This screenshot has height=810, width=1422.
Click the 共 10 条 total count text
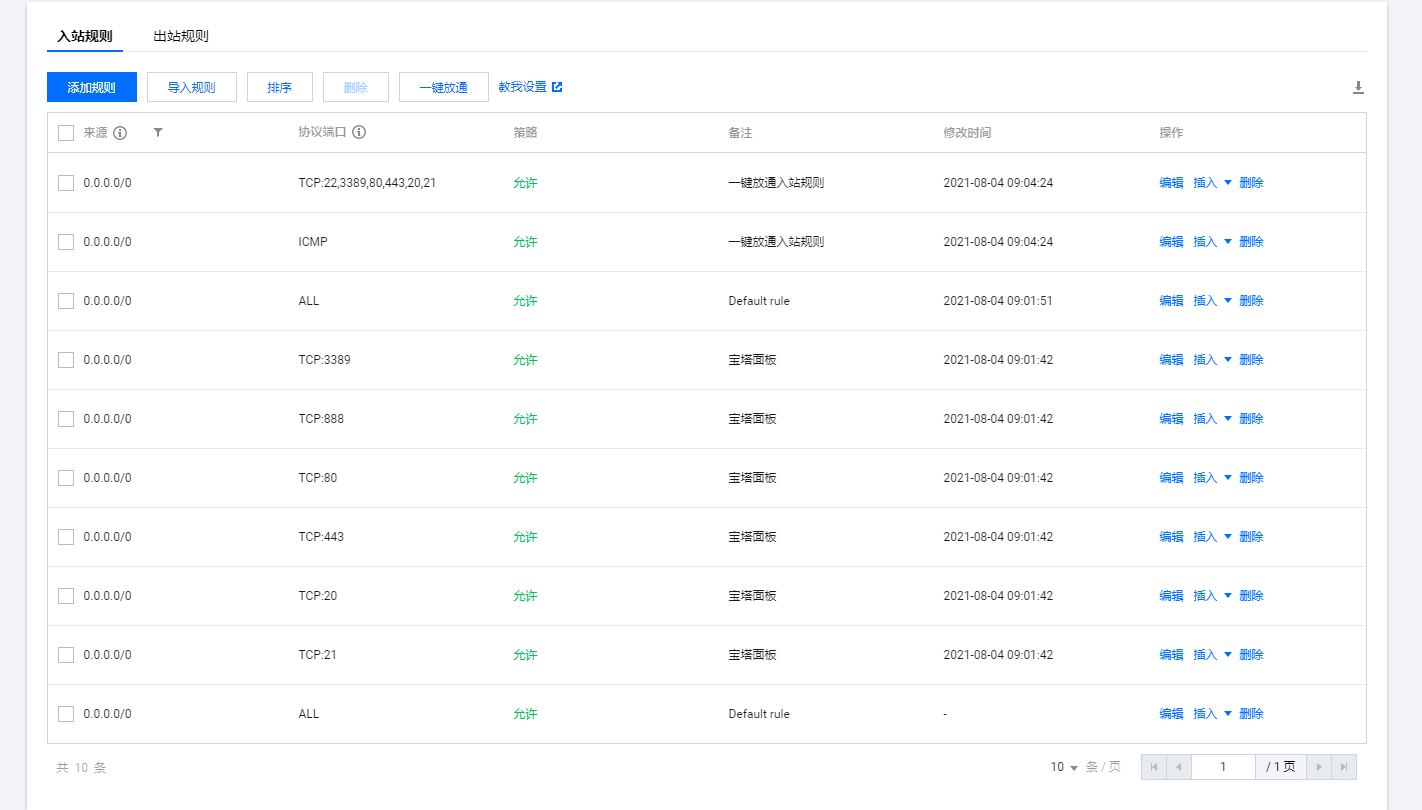(81, 768)
